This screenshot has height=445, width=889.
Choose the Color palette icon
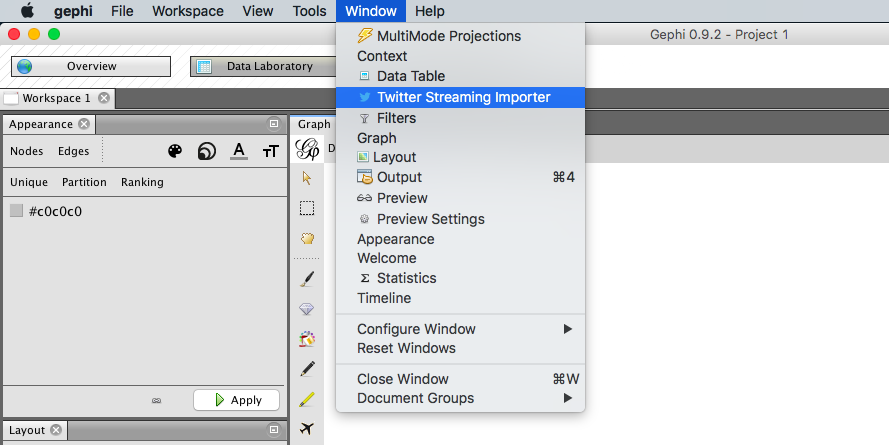click(175, 151)
